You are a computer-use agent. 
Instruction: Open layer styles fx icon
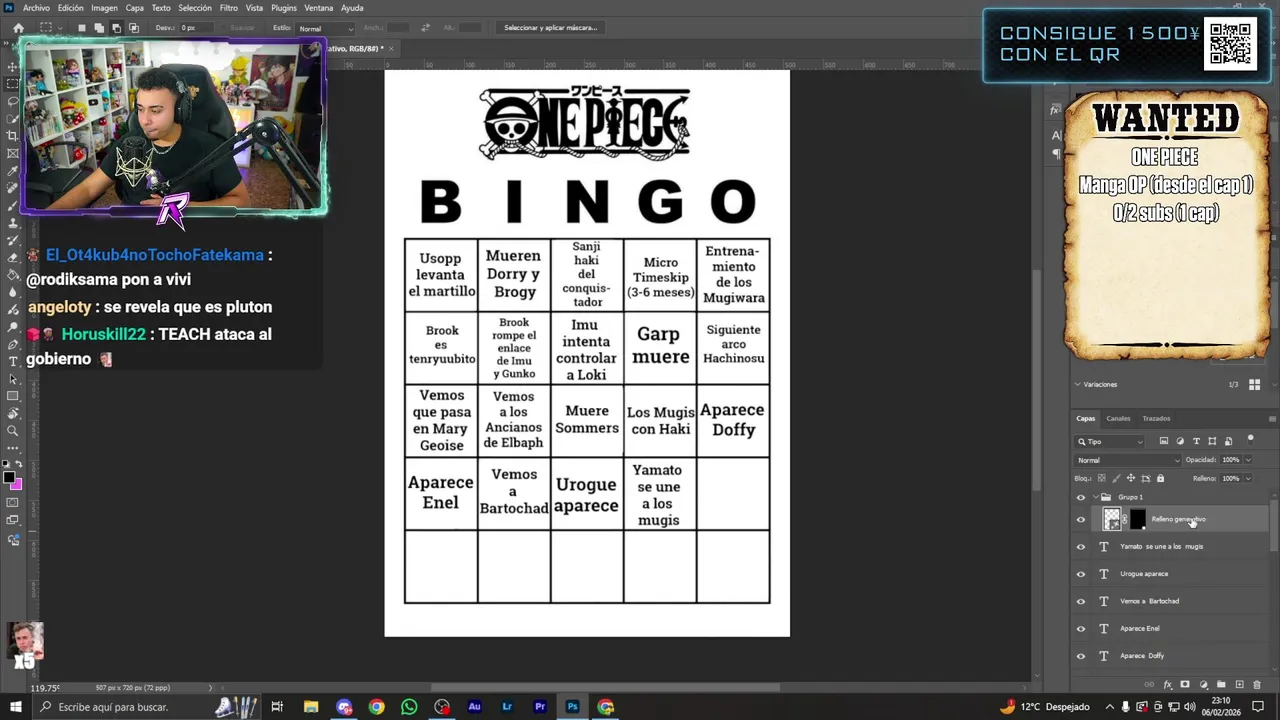(x=1167, y=685)
